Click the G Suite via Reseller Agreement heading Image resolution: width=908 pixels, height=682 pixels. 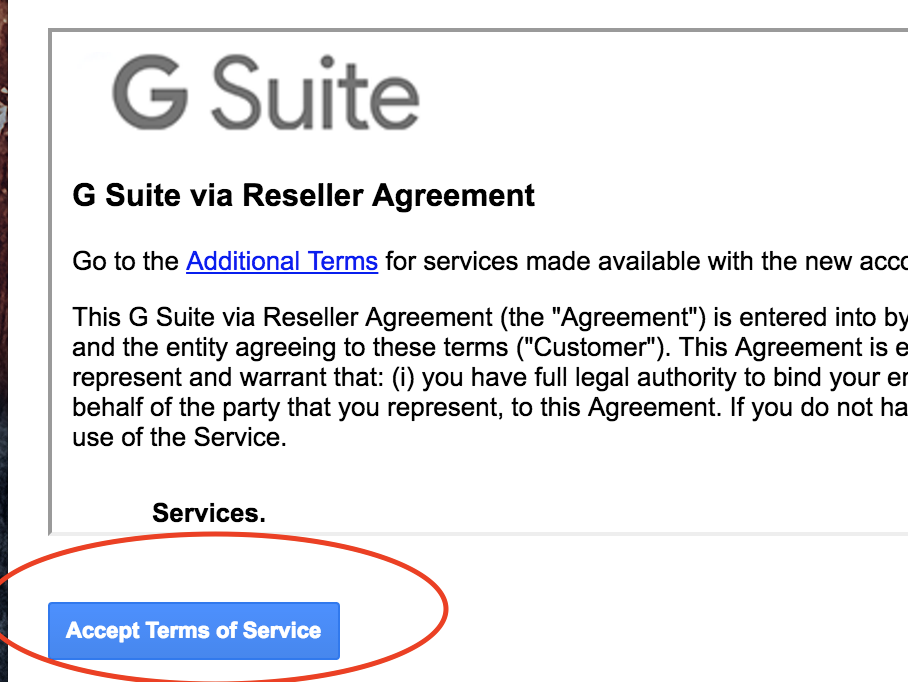click(304, 195)
